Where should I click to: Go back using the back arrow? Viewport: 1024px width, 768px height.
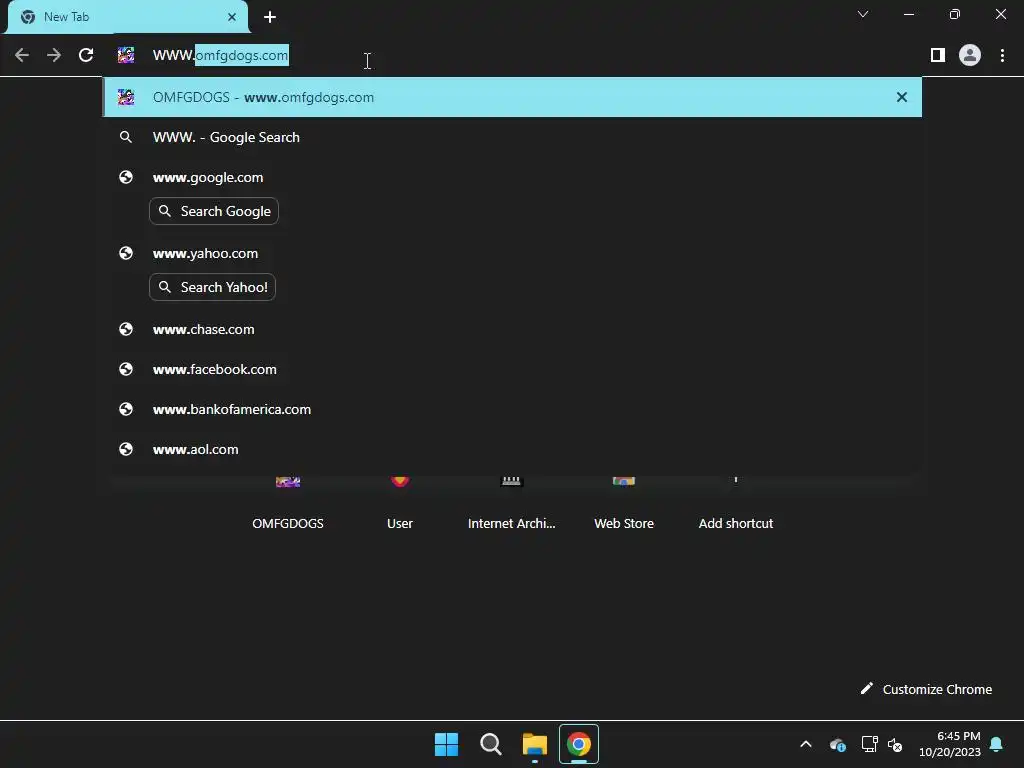pos(22,56)
